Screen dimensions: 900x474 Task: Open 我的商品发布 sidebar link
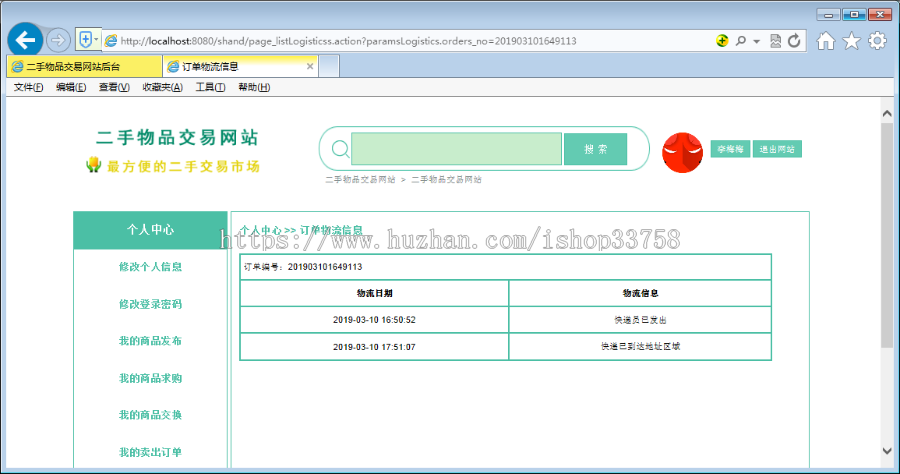pyautogui.click(x=150, y=341)
